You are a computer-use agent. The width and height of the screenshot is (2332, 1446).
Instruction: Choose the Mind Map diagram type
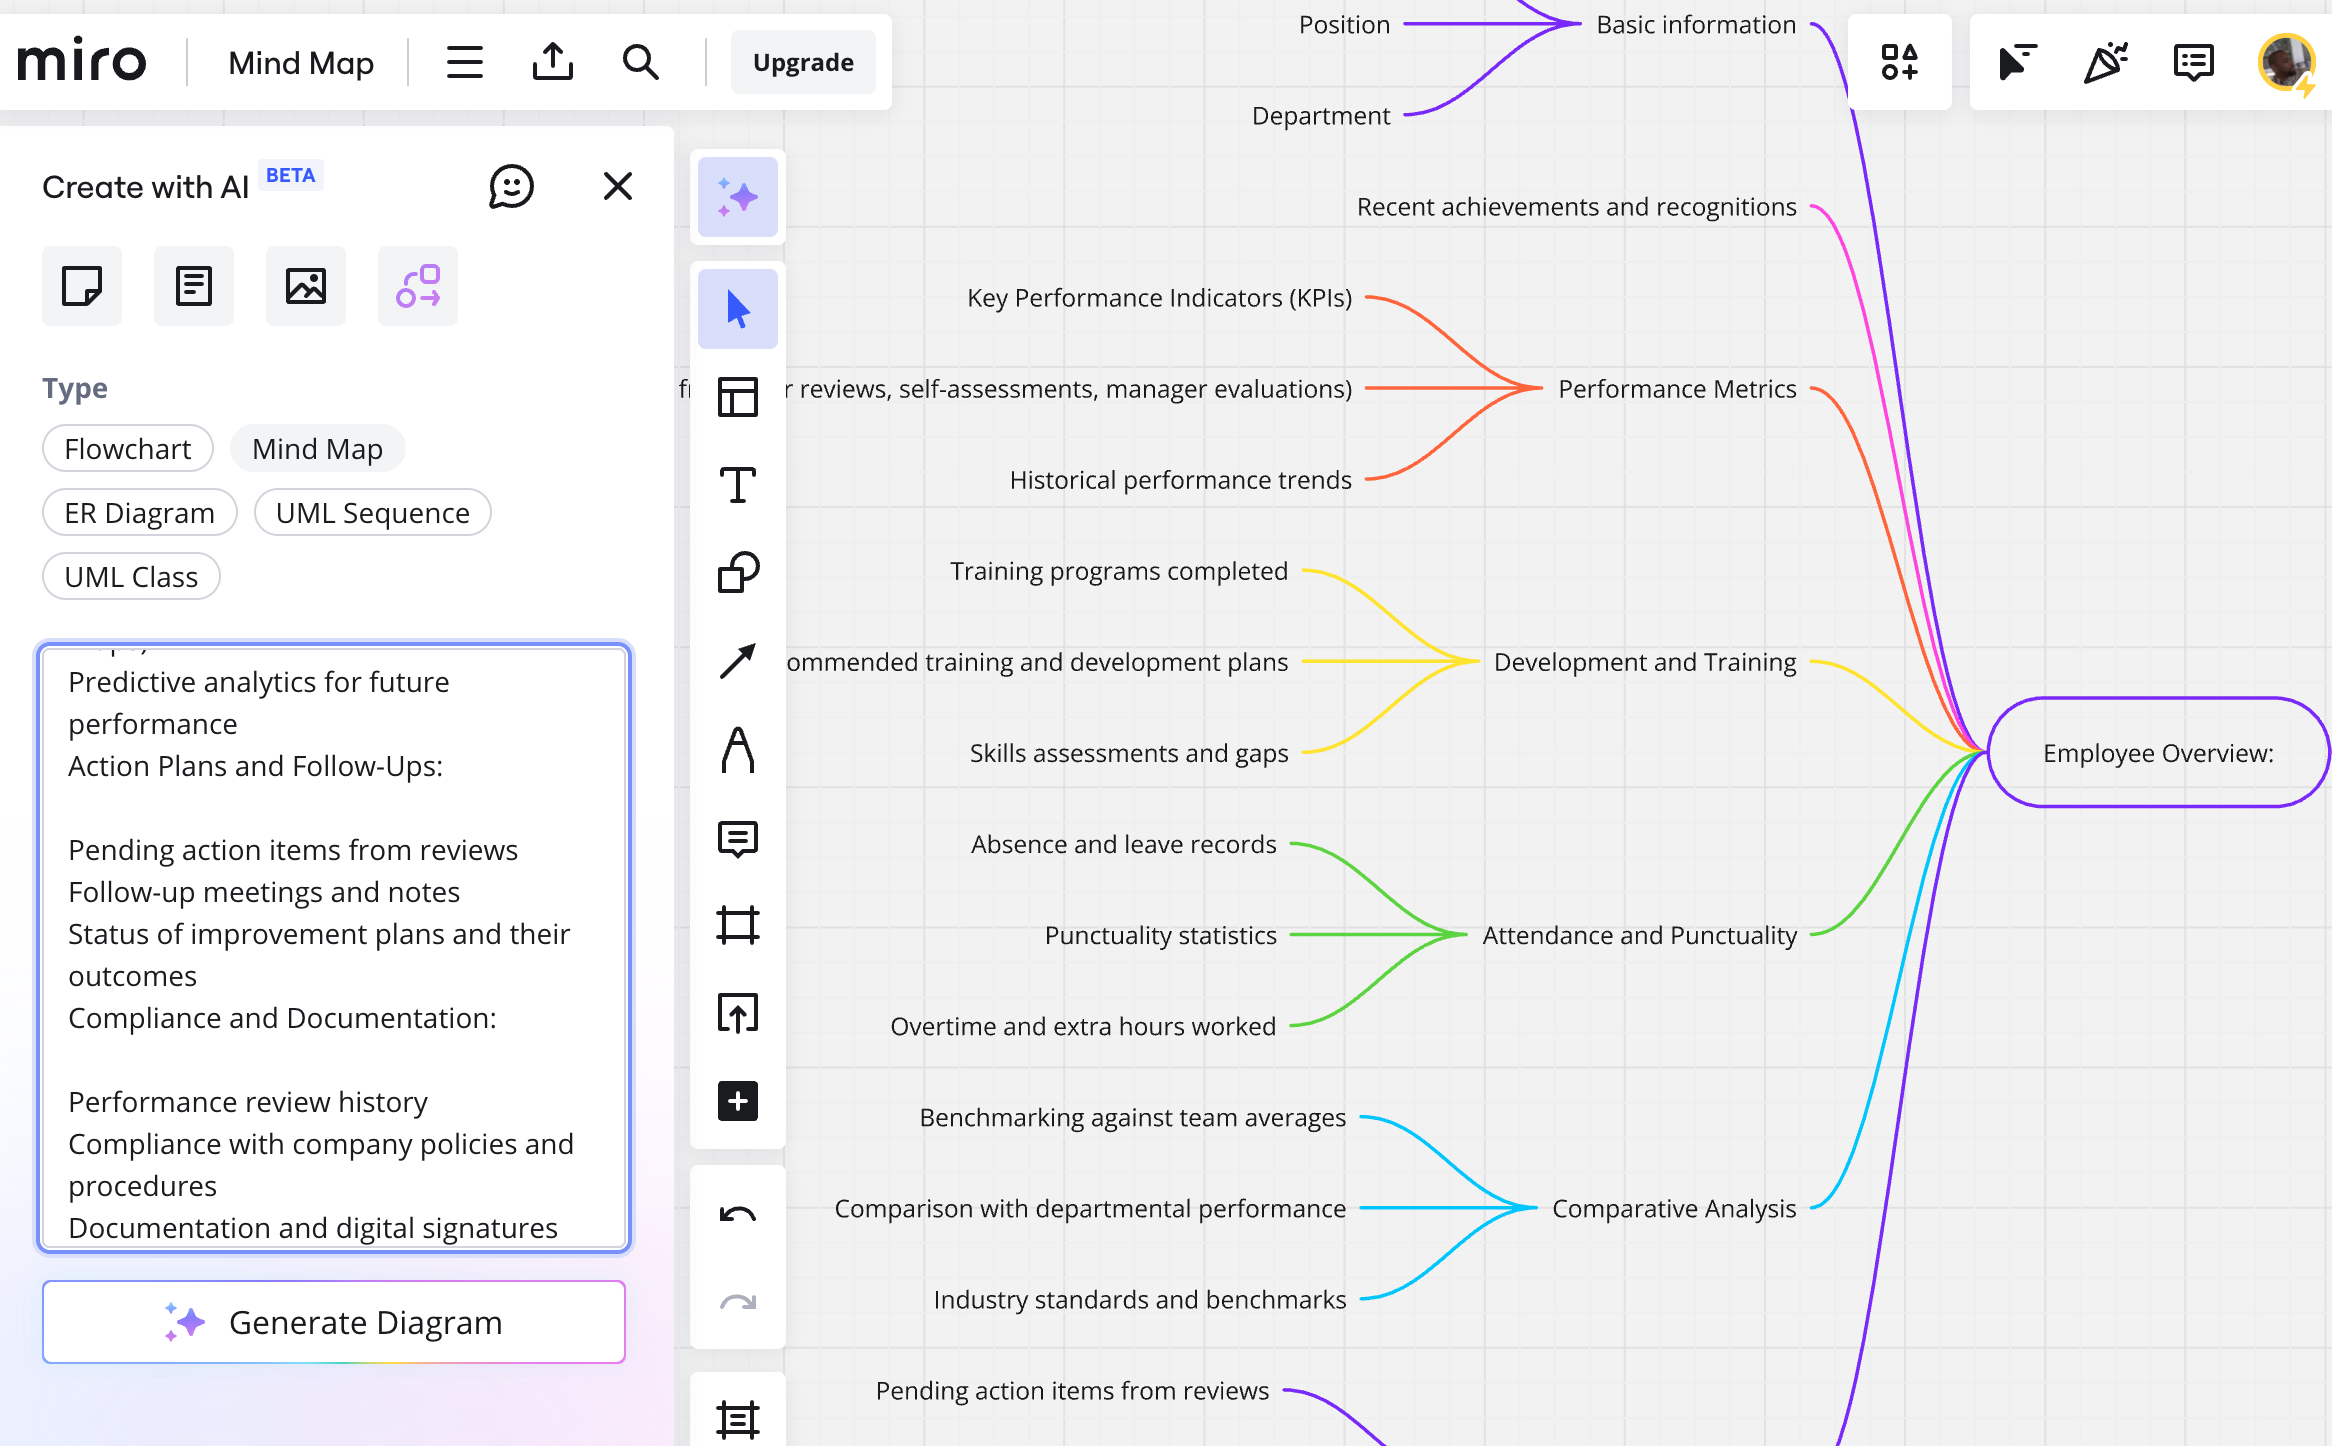click(x=317, y=449)
